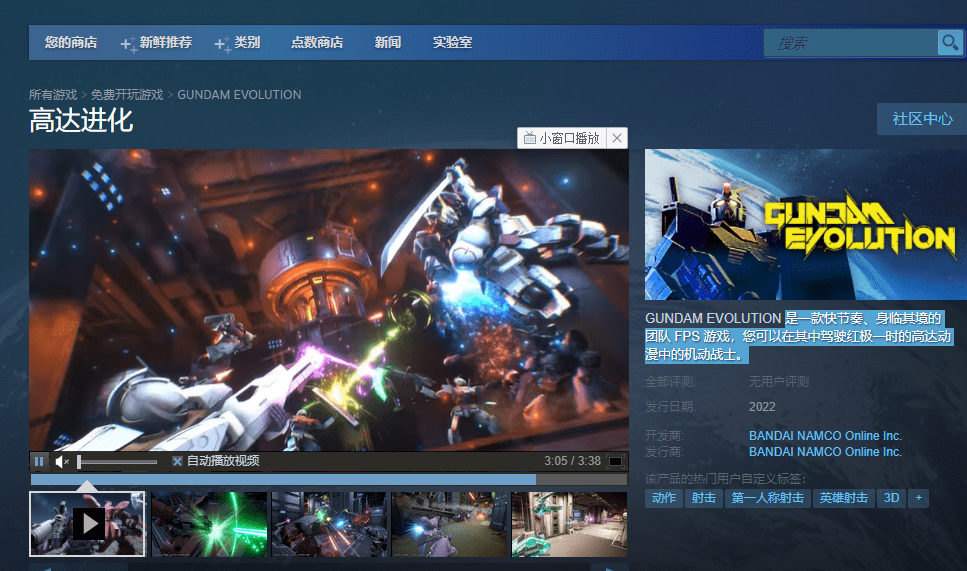The width and height of the screenshot is (967, 571).
Task: Pause the trailer video
Action: click(39, 461)
